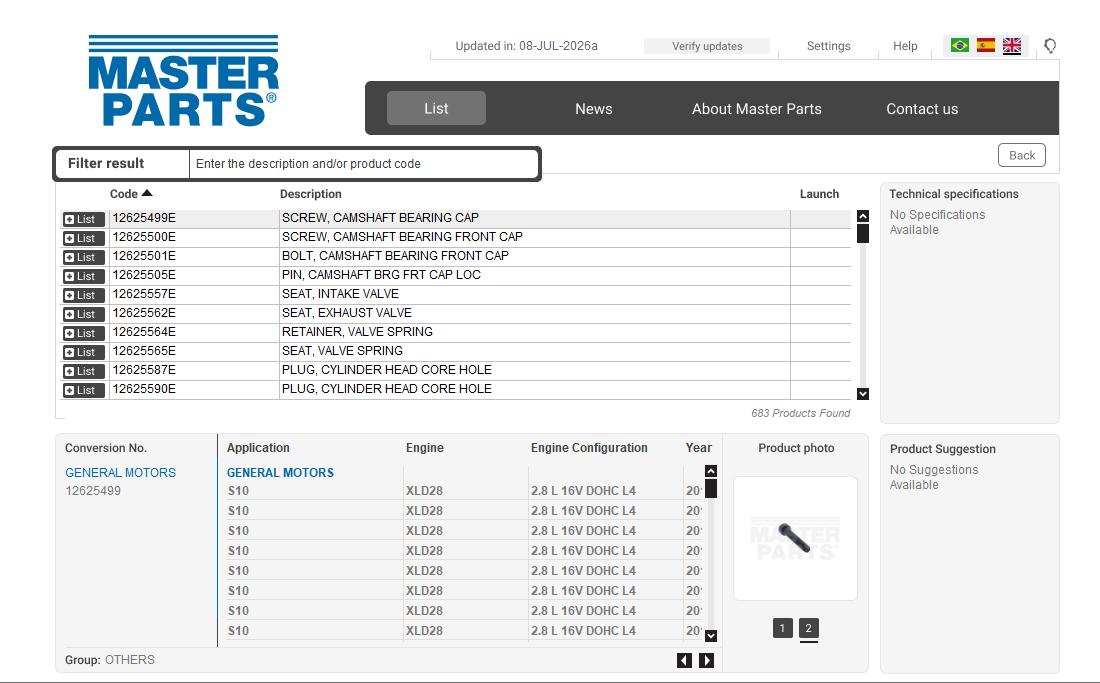Viewport: 1100px width, 683px height.
Task: Click the Back button
Action: pos(1021,155)
